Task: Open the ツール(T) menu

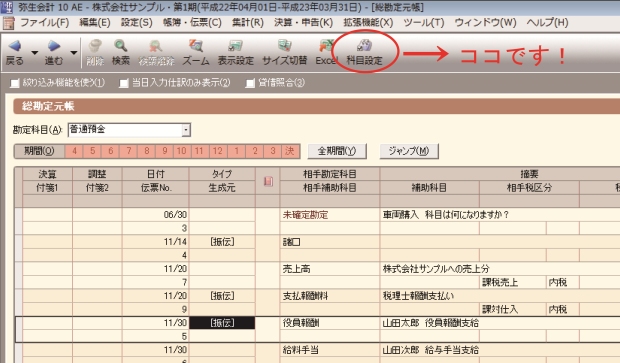Action: [424, 23]
